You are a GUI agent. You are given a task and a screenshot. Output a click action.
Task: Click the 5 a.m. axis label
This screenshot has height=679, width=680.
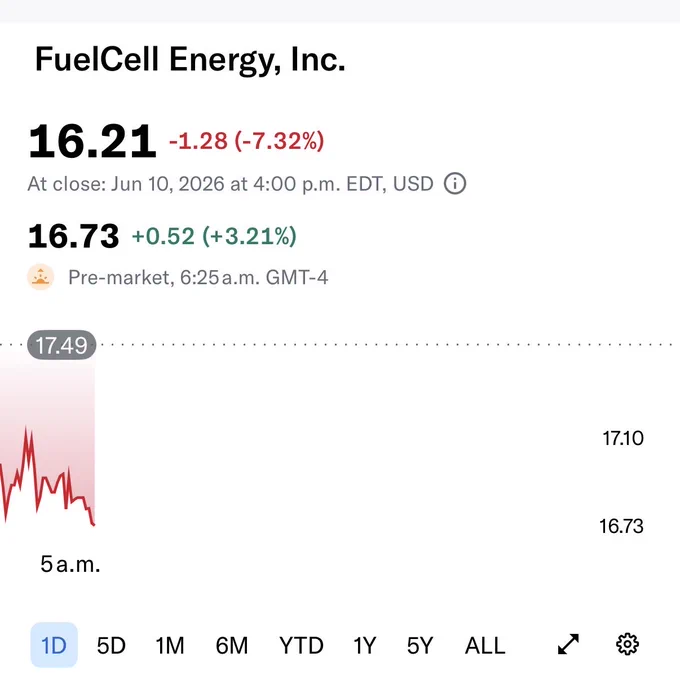tap(70, 564)
